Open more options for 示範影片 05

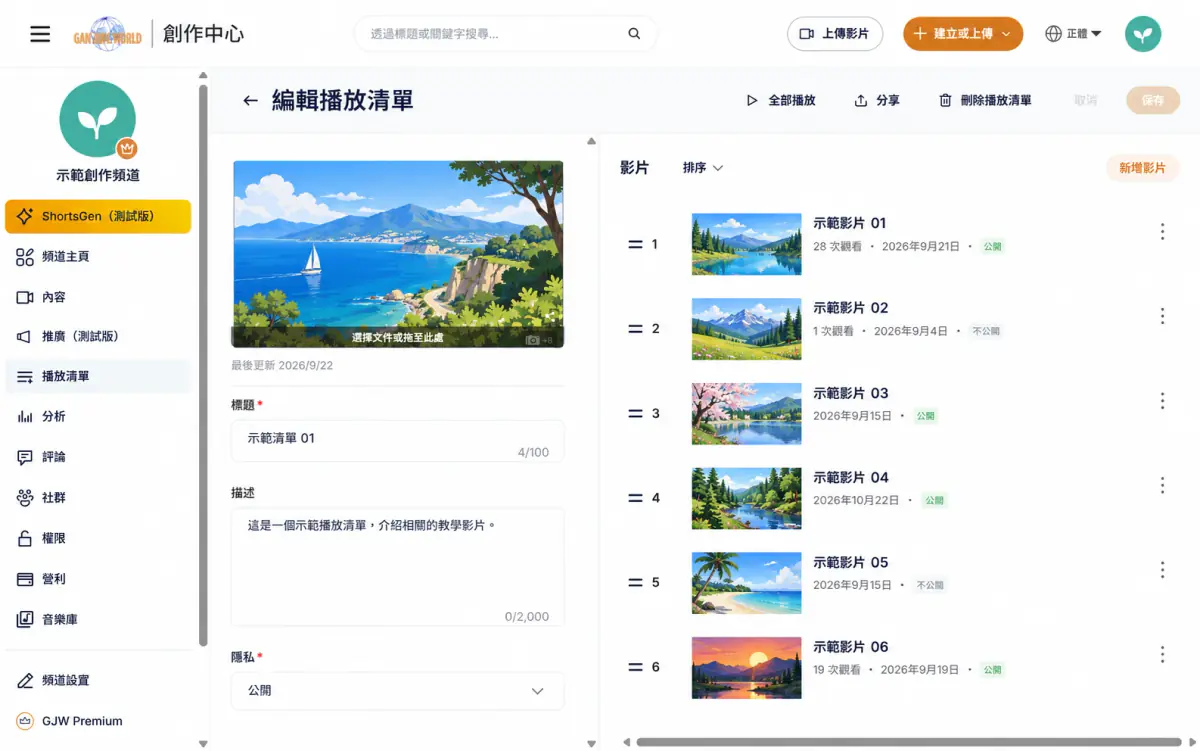point(1162,570)
